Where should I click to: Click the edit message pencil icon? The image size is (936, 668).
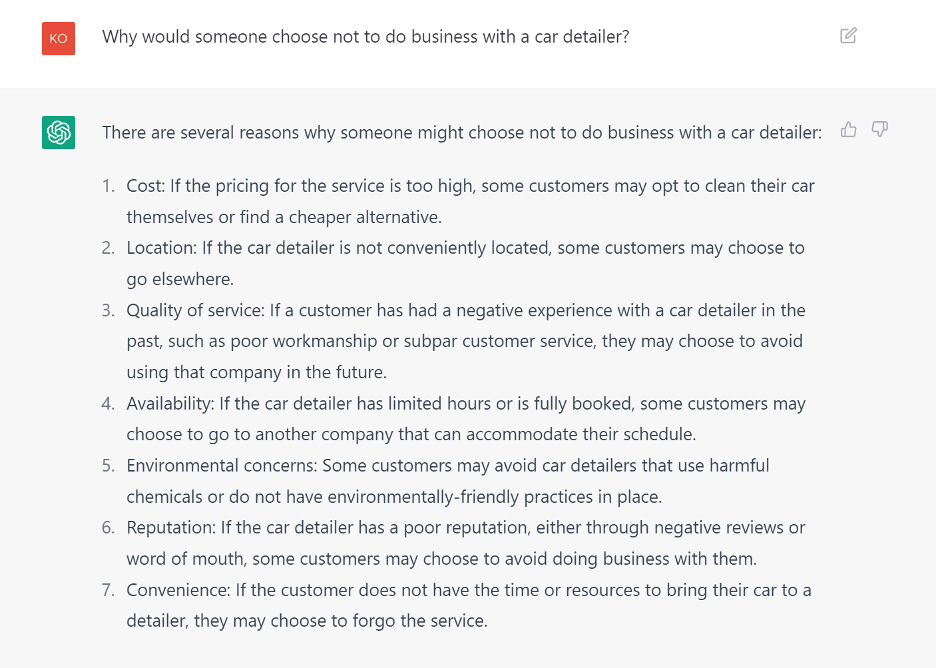pos(848,36)
